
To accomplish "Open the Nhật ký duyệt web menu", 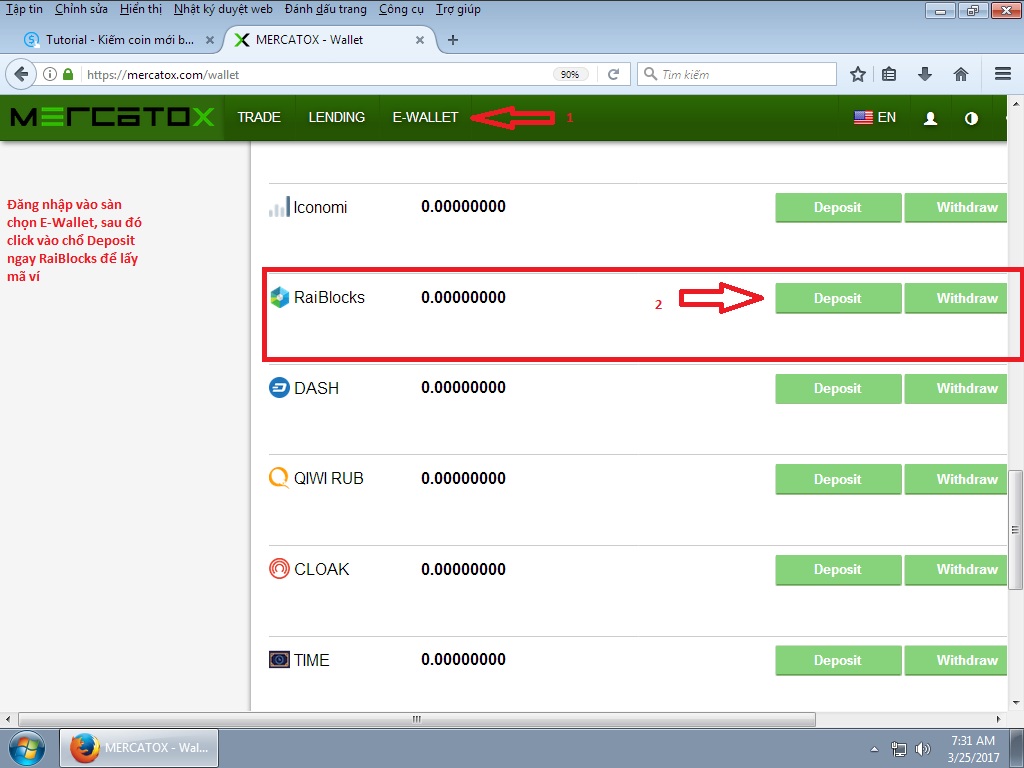I will point(223,9).
